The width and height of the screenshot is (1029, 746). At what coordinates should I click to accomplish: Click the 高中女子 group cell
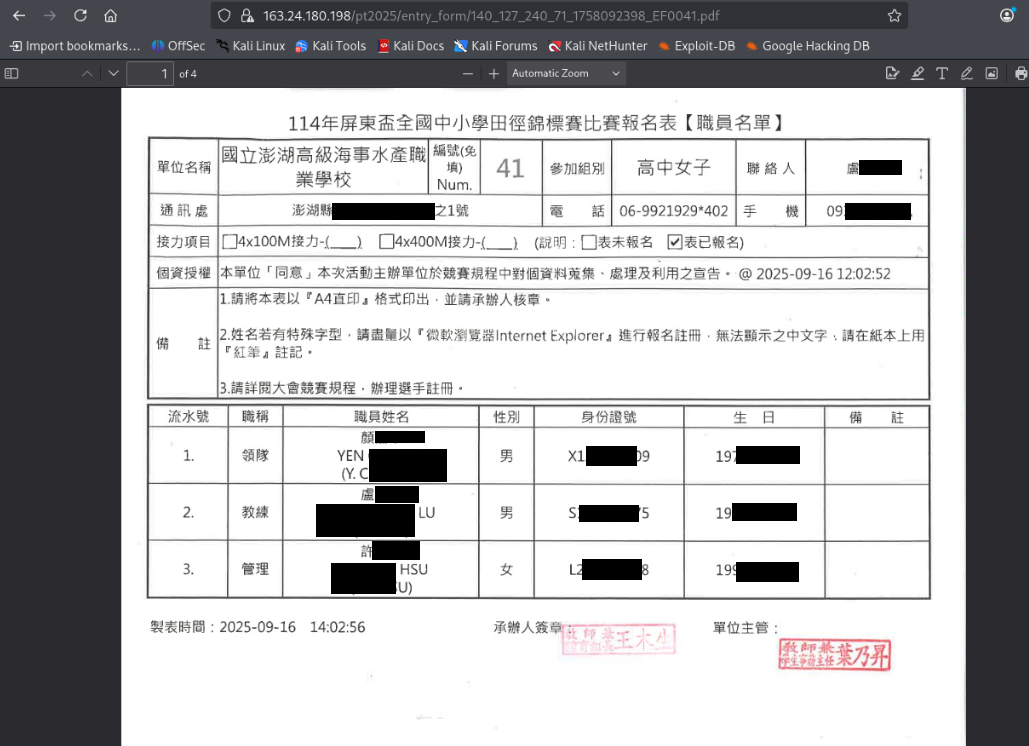pos(673,167)
